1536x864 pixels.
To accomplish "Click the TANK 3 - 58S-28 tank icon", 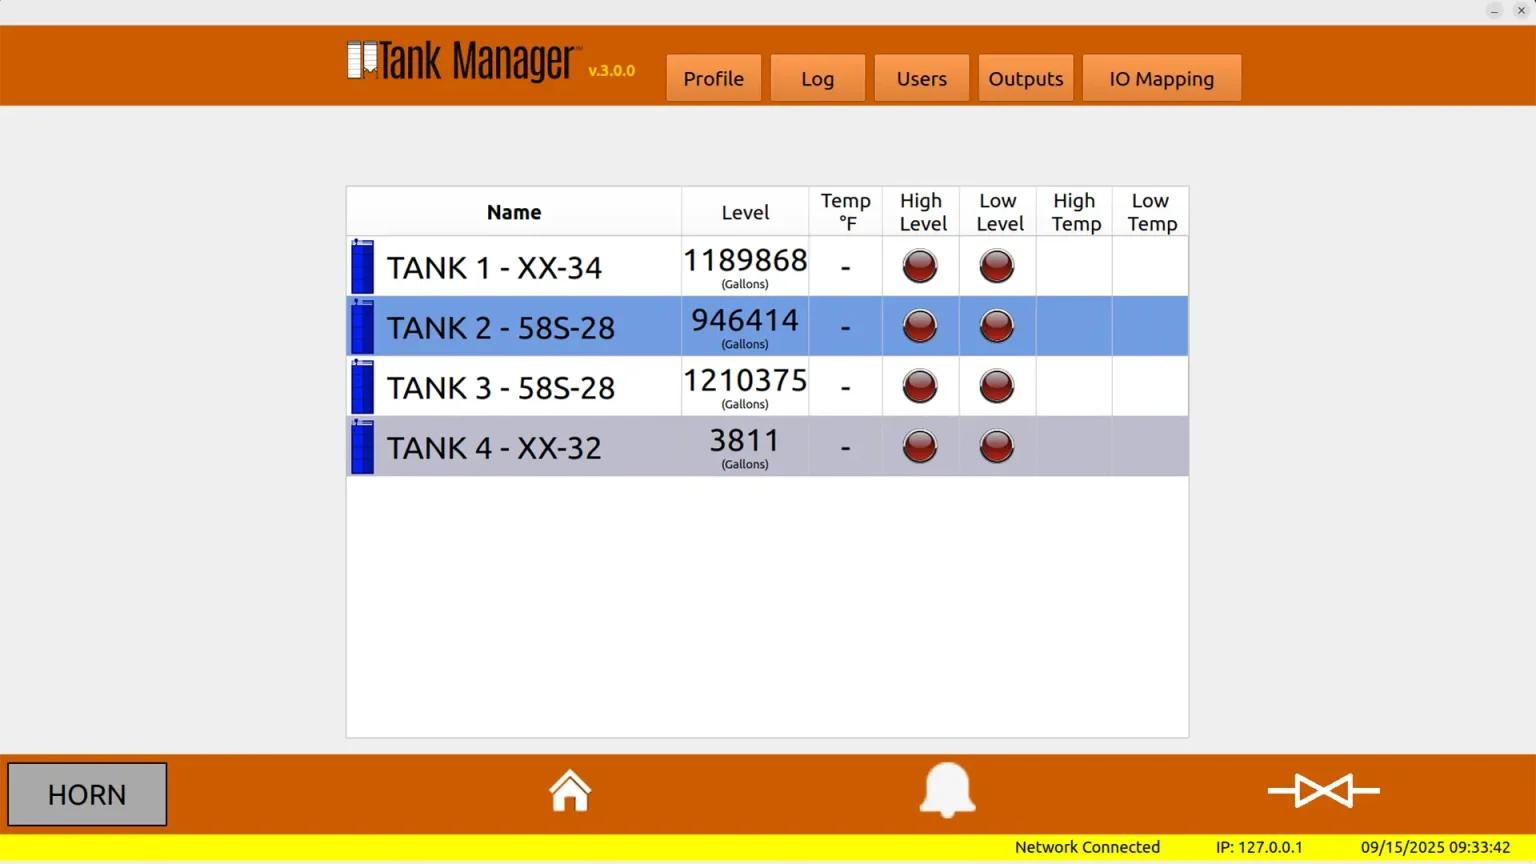I will [363, 386].
